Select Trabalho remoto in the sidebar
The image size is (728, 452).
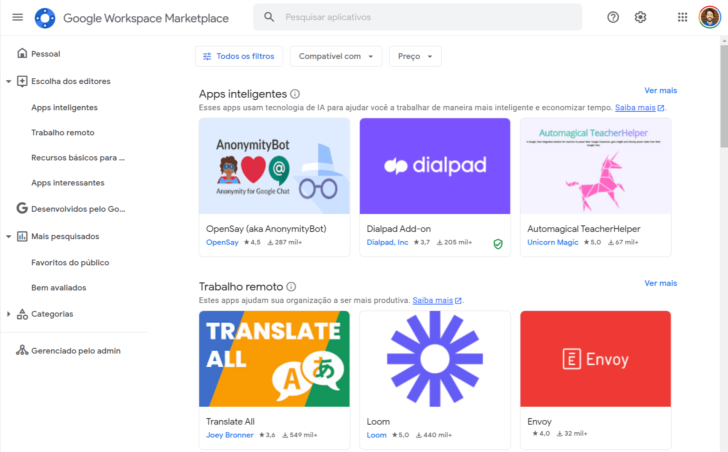pos(63,132)
